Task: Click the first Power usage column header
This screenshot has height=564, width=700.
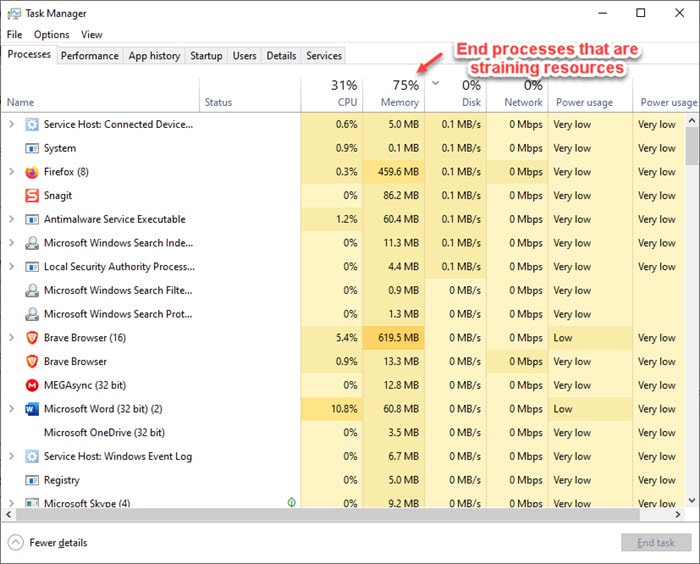Action: 590,94
